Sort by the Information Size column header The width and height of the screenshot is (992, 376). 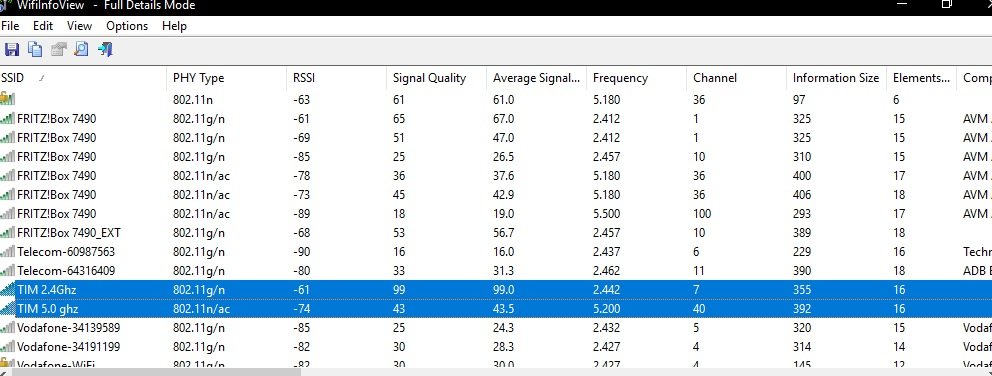click(x=836, y=78)
